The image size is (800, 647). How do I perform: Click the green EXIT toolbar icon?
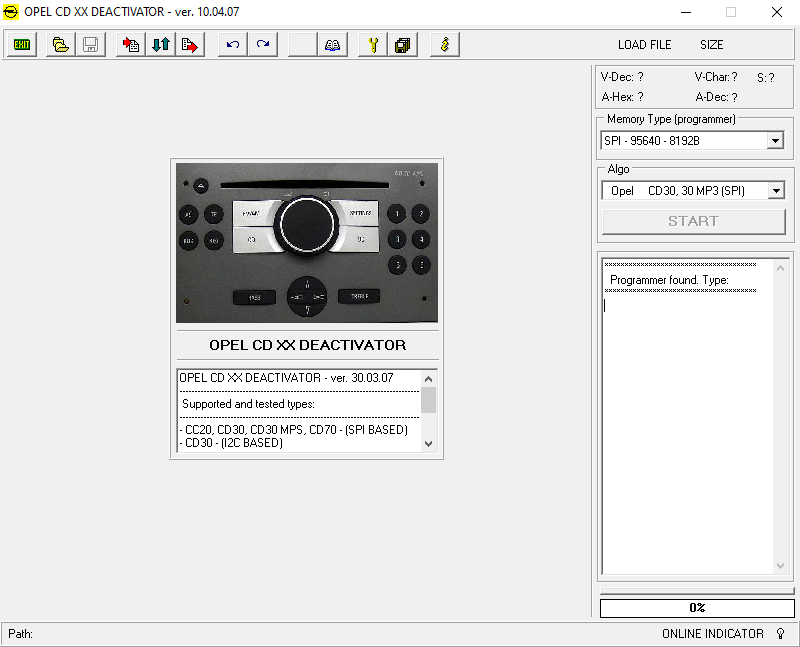(x=21, y=44)
